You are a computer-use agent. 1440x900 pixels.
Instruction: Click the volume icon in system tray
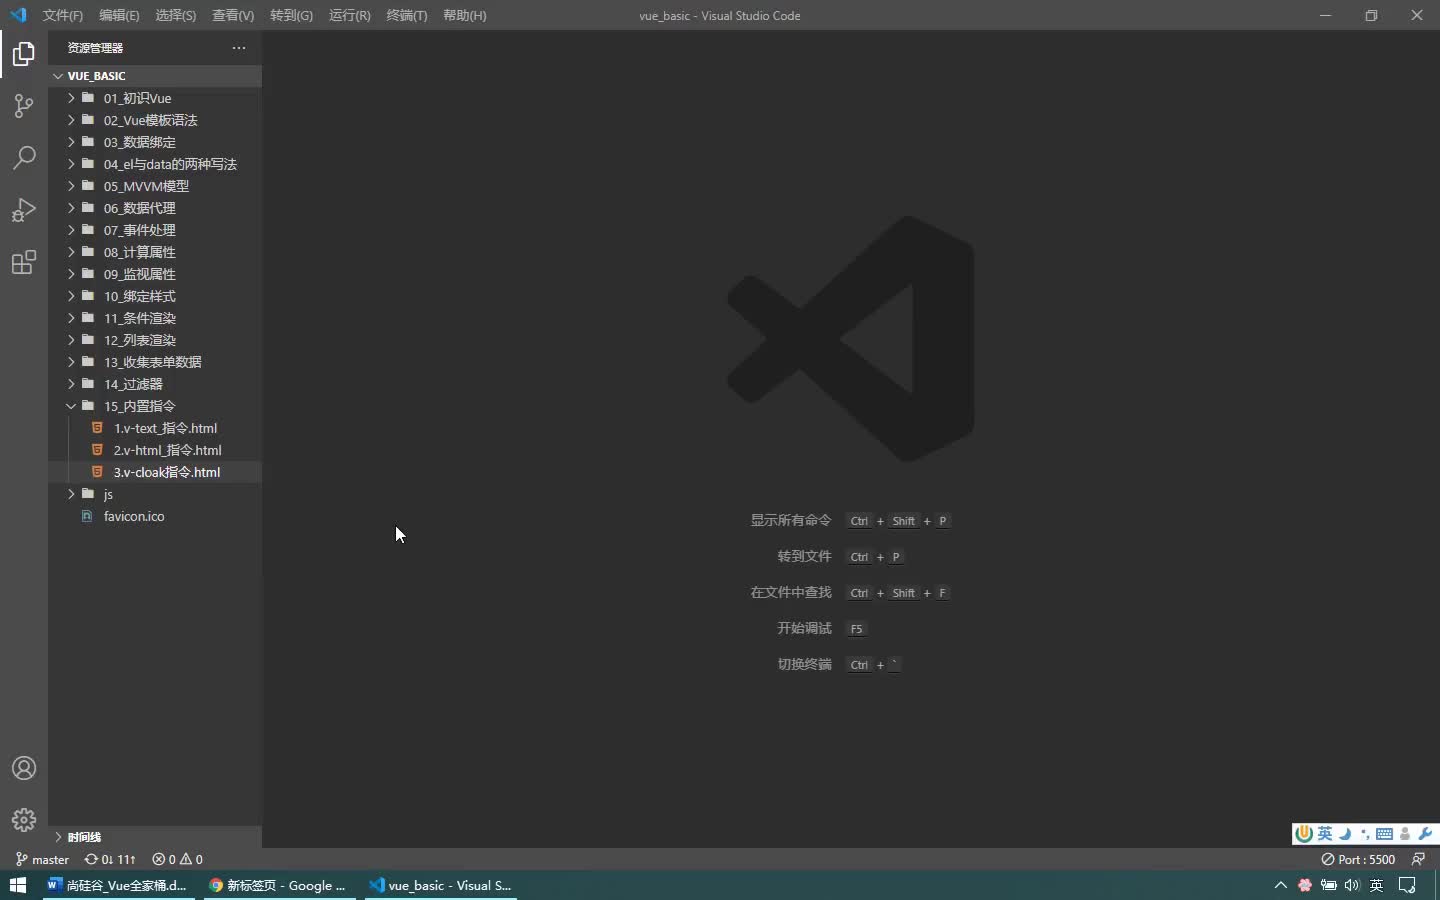[1352, 885]
